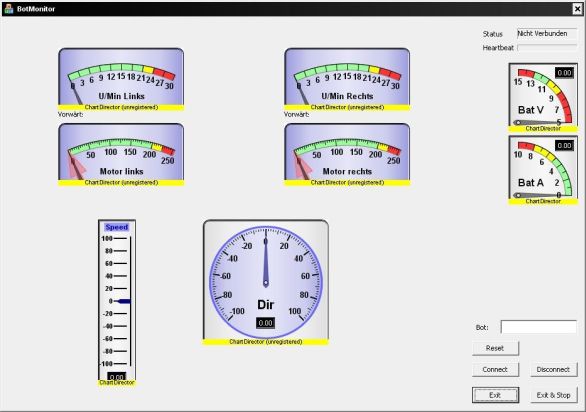
Task: Click the Vorwärt label under U/Min Links
Action: 71,114
